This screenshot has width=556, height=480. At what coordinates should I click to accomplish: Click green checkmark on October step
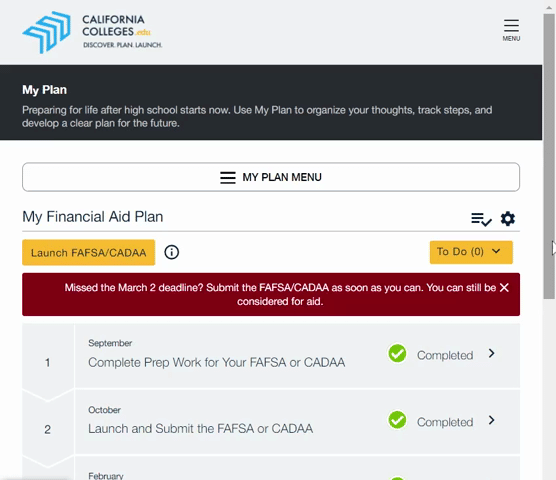(x=397, y=420)
